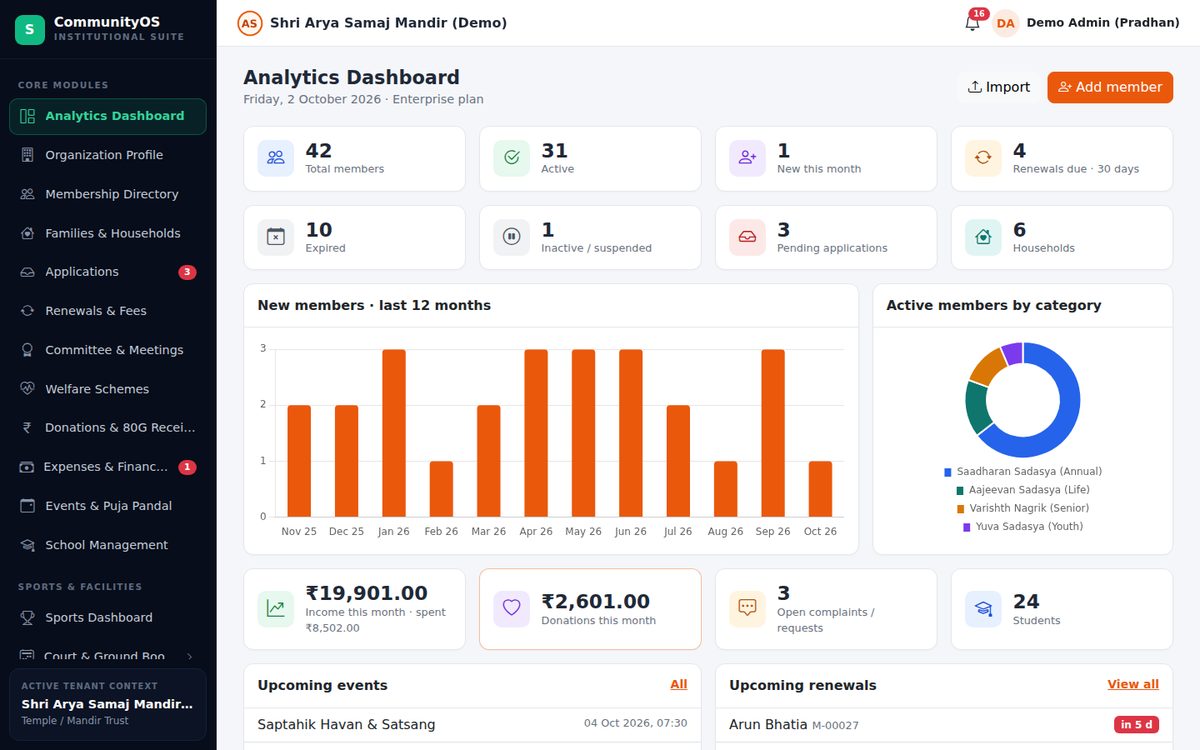The height and width of the screenshot is (750, 1200).
Task: Click the Jan 26 bar in chart
Action: [x=394, y=433]
